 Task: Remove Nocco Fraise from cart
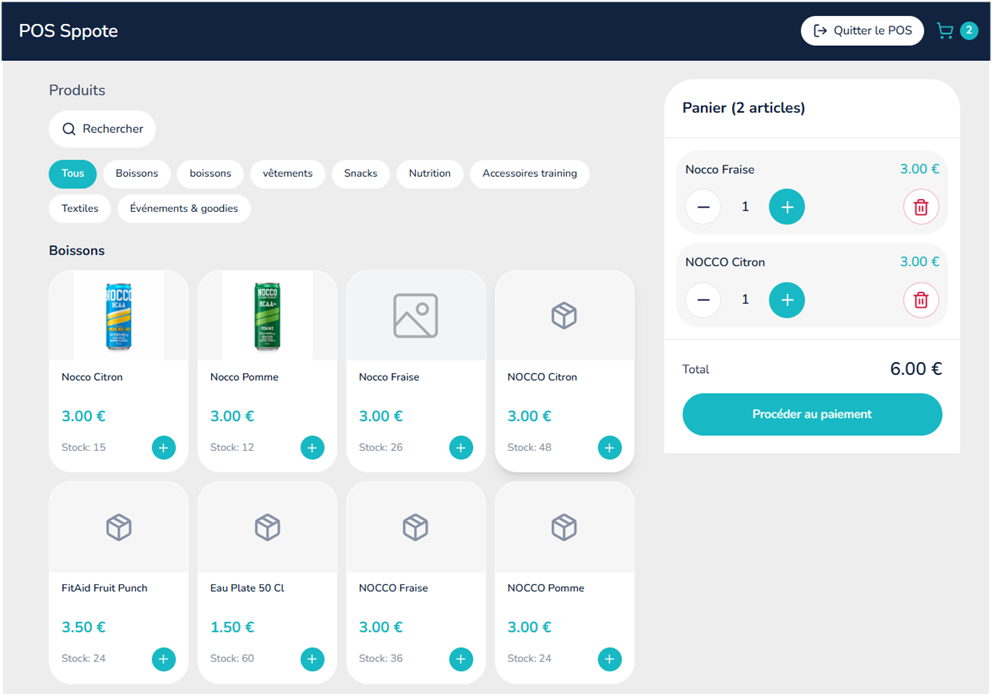point(921,207)
